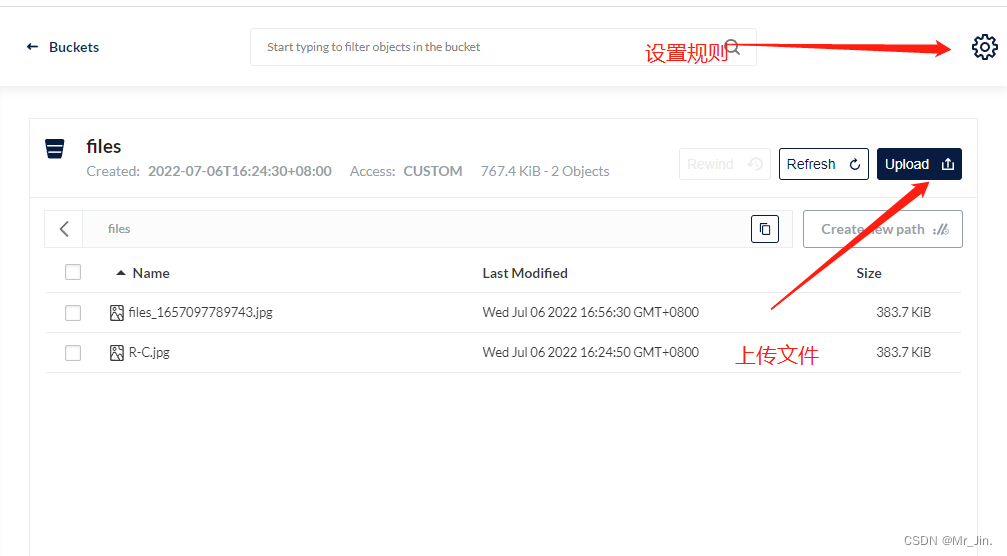Click the search magnifier icon
This screenshot has height=556, width=1007.
coord(733,47)
